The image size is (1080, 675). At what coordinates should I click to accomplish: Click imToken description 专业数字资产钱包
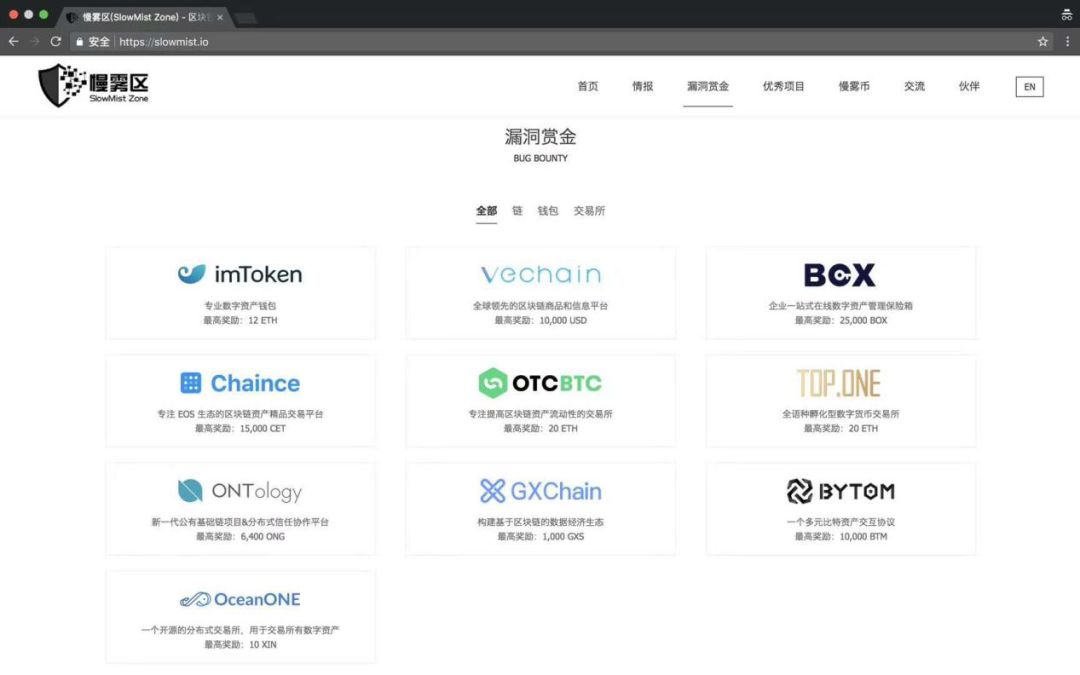point(240,305)
